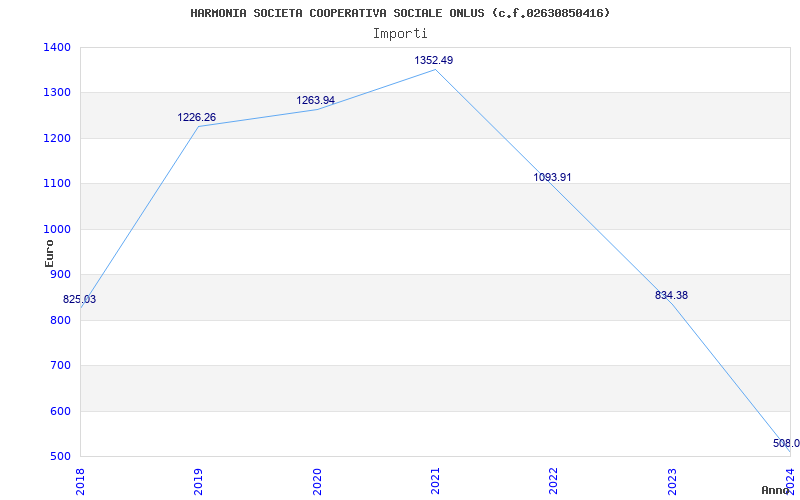Image resolution: width=800 pixels, height=500 pixels.
Task: Click the x-axis year 2018
Action: click(x=80, y=482)
